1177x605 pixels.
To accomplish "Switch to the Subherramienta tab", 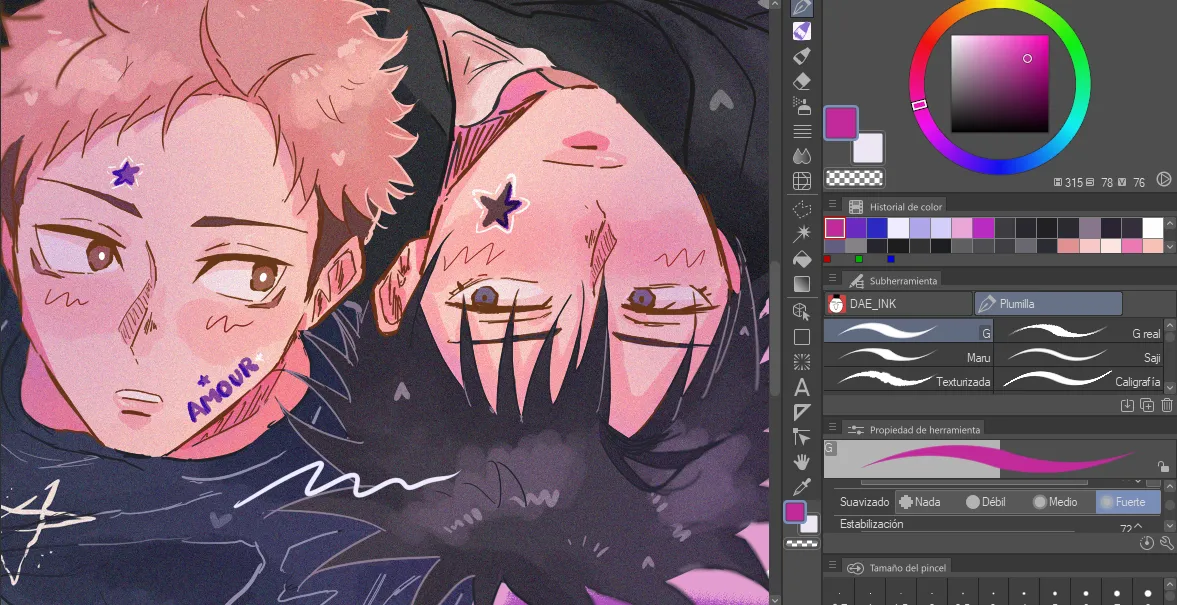I will tap(893, 281).
